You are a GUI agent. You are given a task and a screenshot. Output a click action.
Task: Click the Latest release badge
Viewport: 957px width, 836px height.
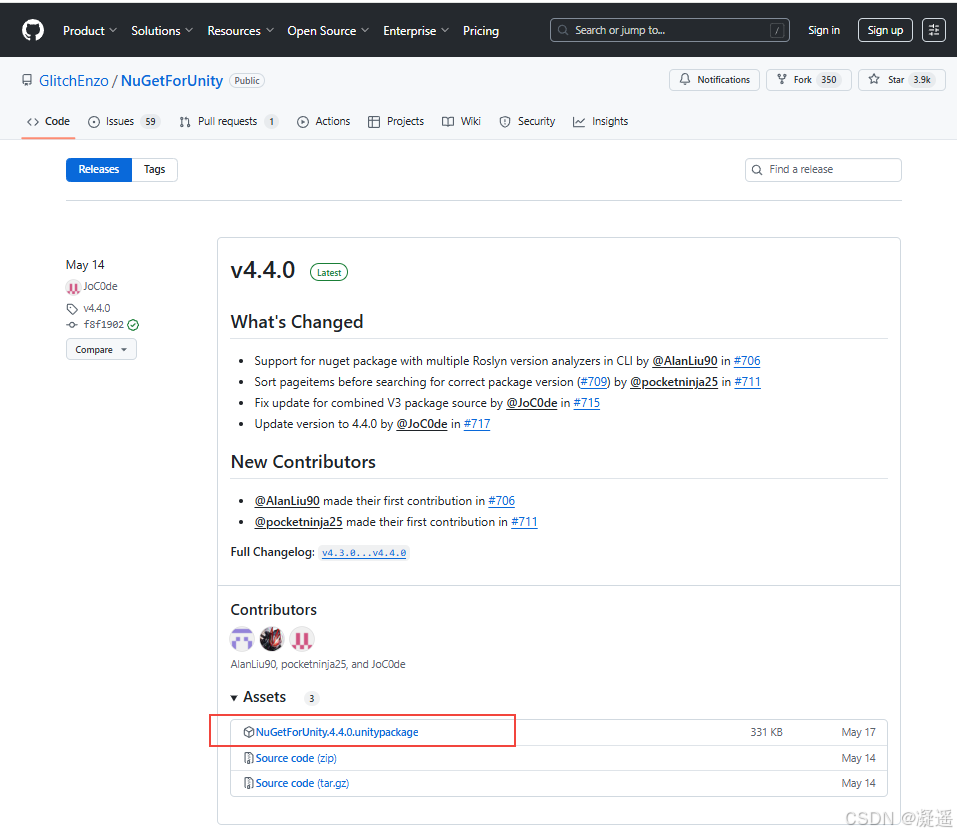329,272
